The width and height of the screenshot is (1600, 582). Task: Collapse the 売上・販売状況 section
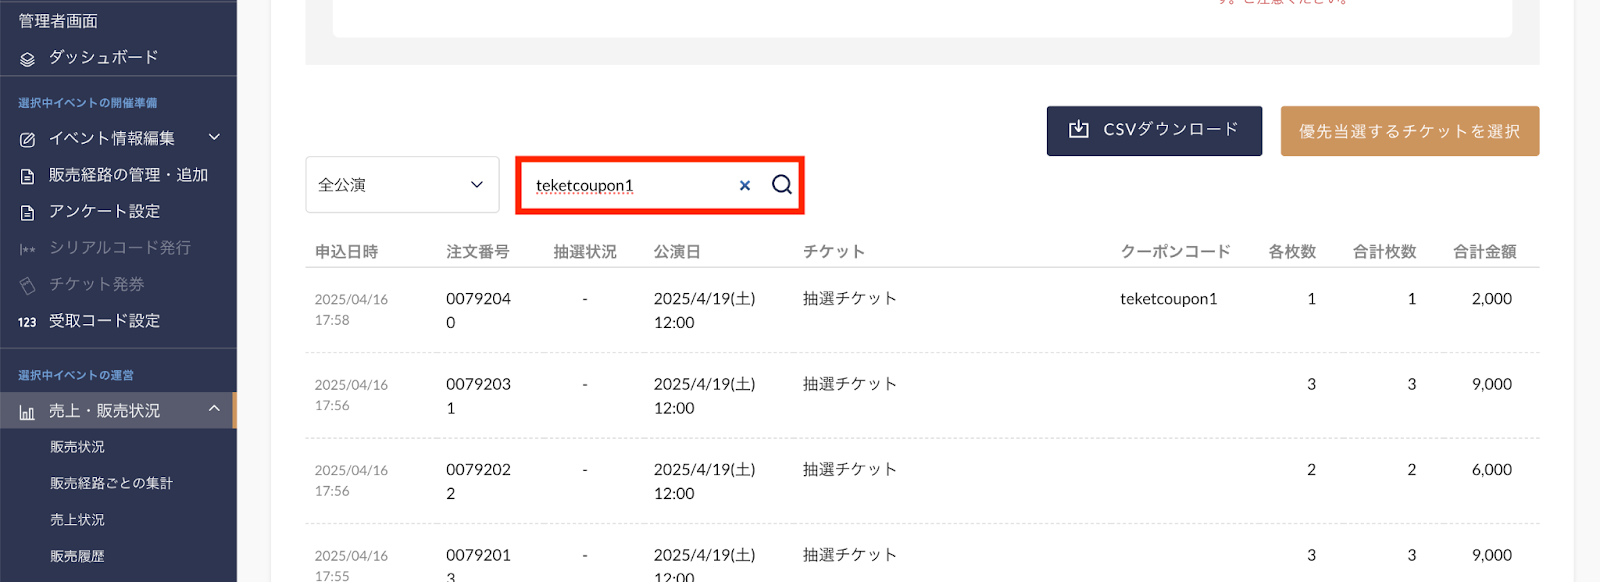214,409
